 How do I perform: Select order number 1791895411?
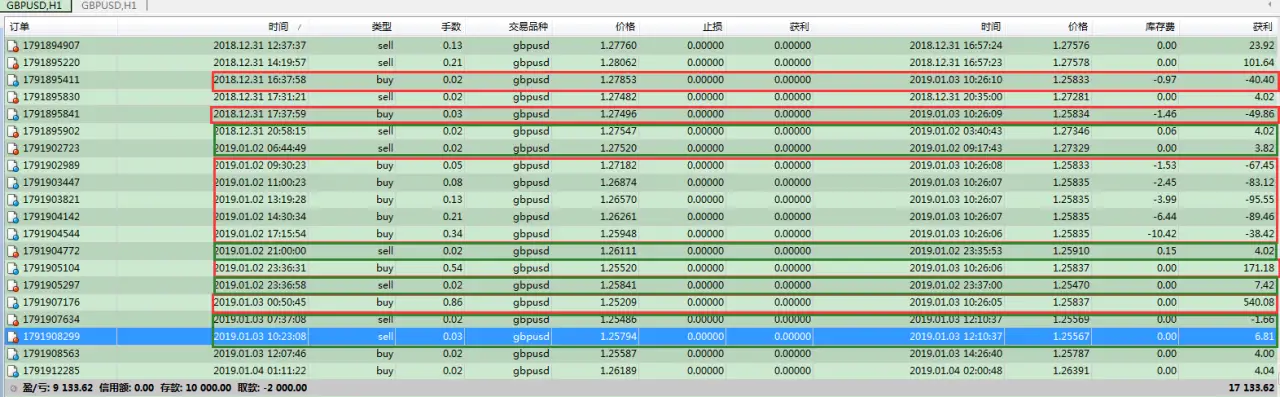(x=51, y=80)
